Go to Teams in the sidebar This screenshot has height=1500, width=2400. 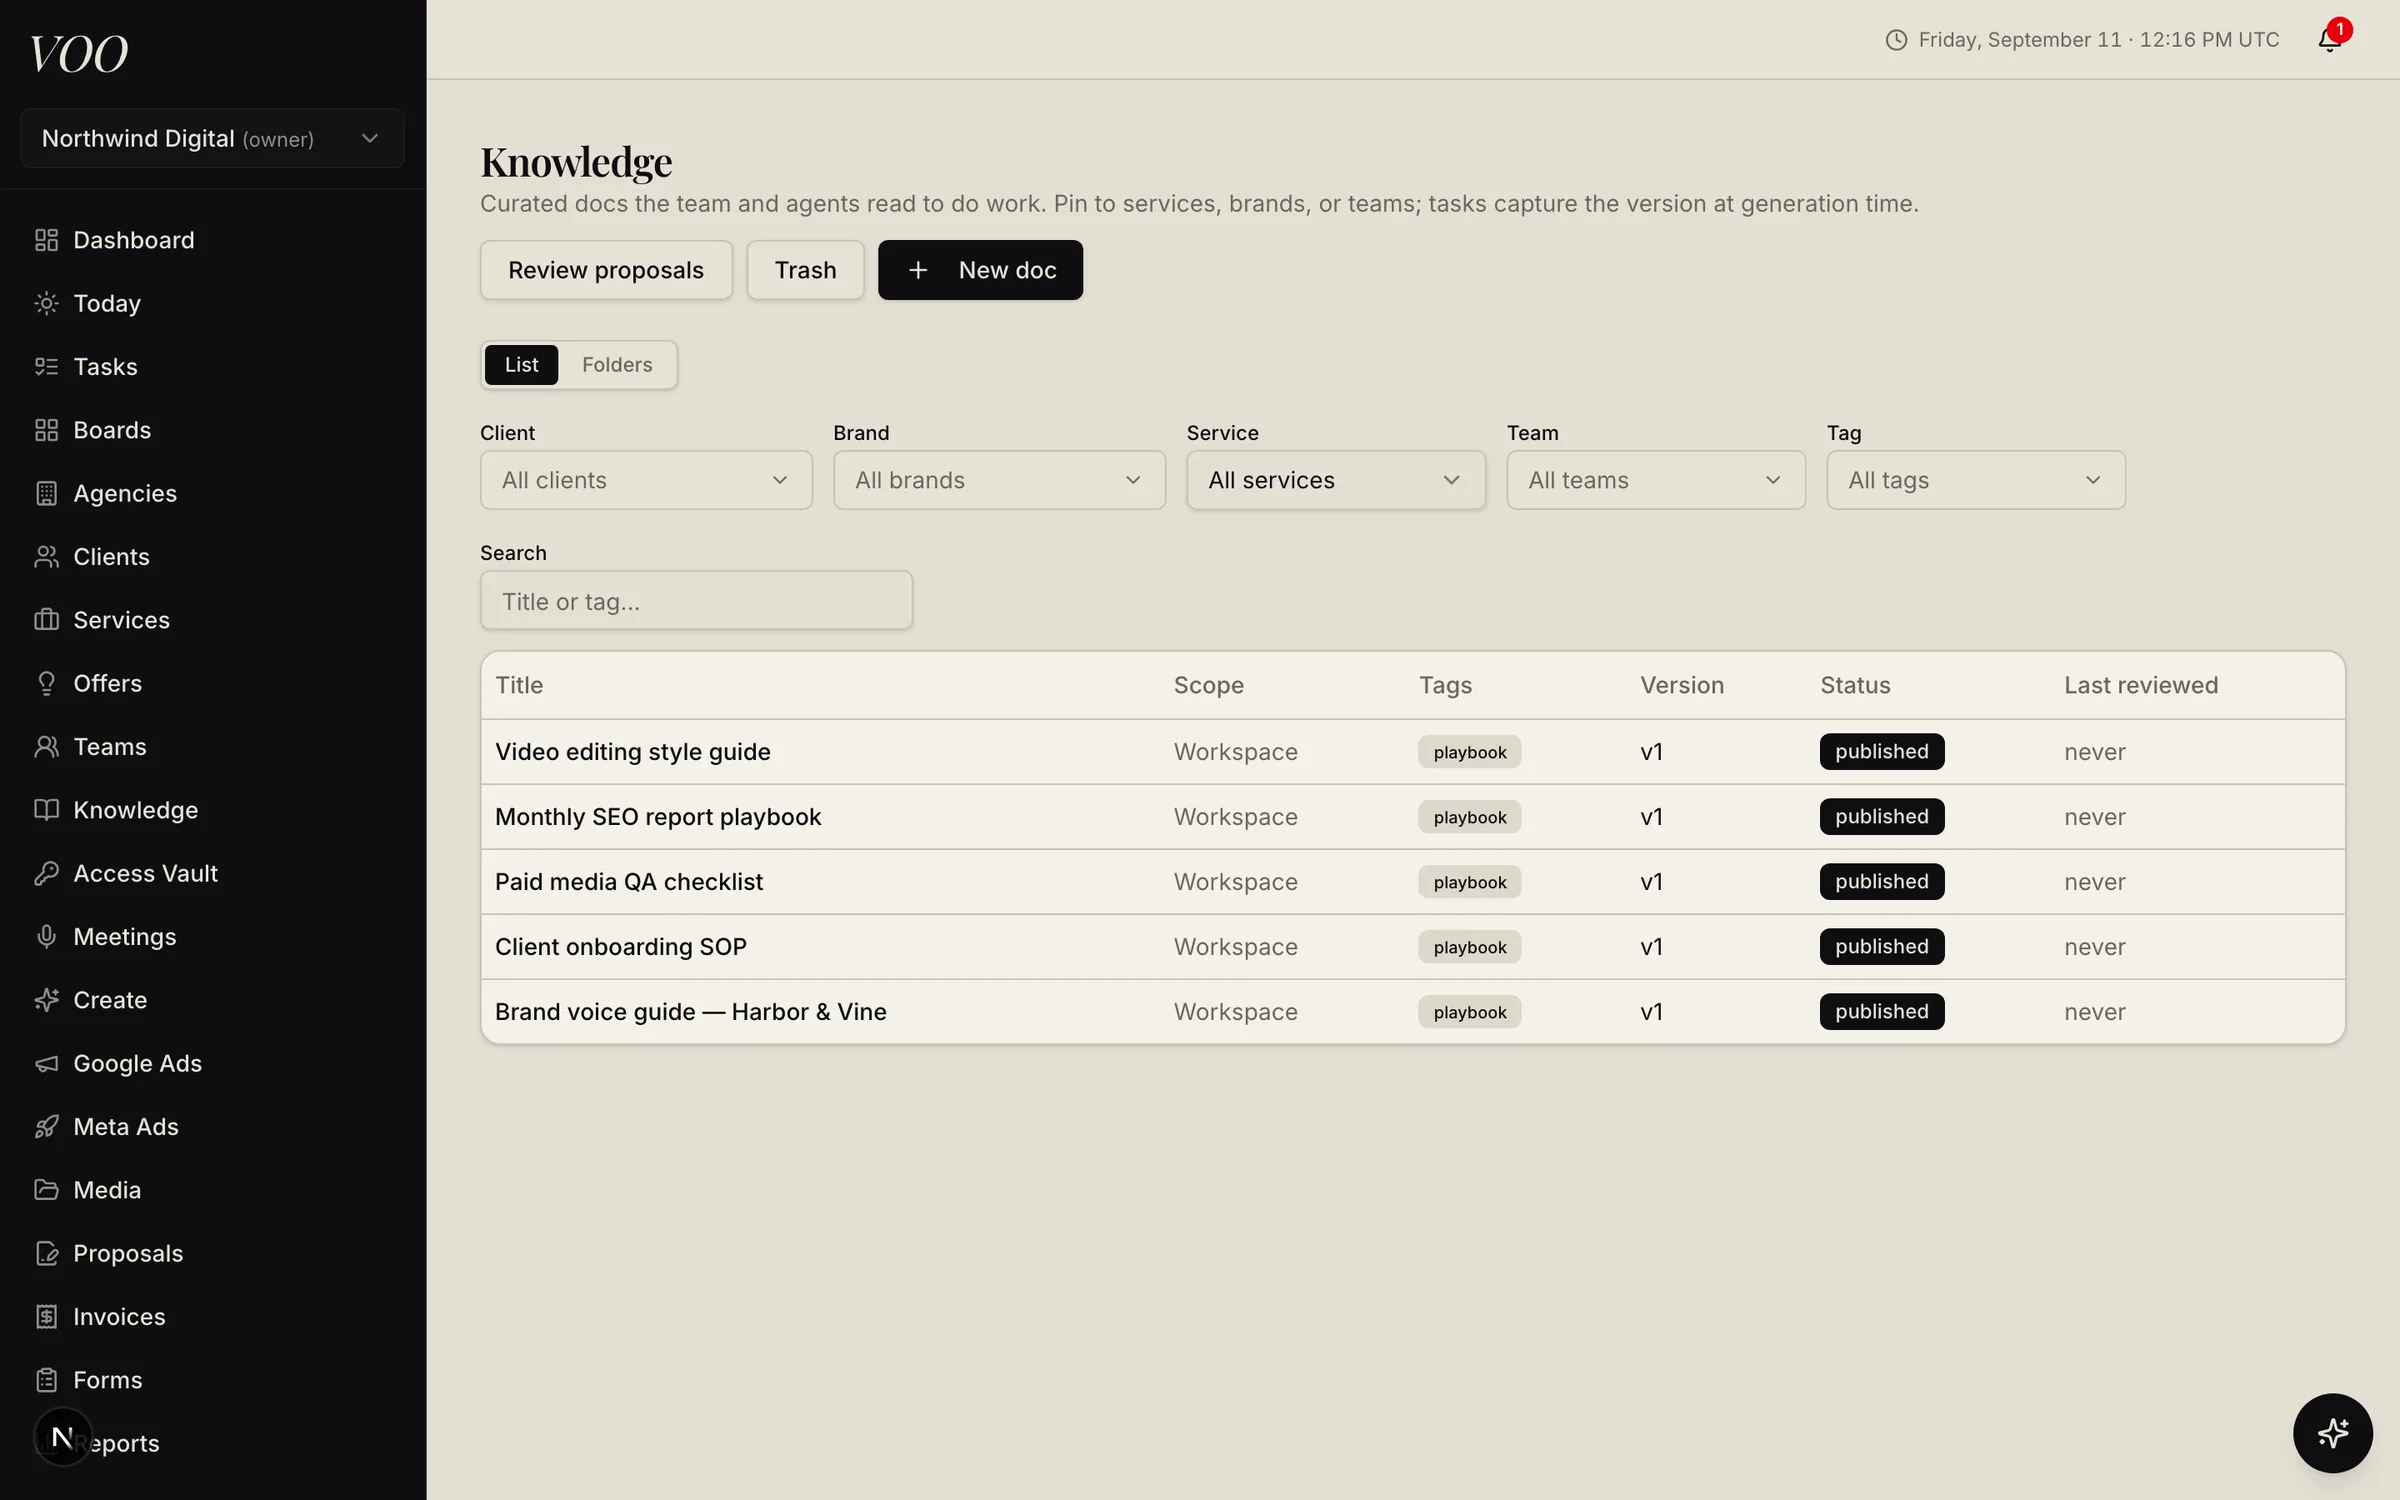point(110,746)
